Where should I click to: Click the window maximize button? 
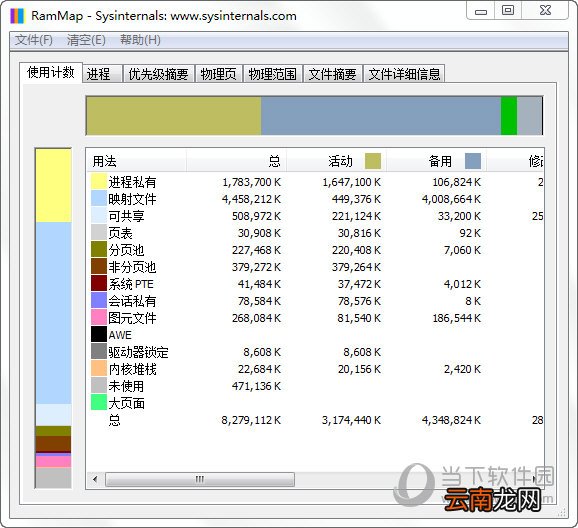pos(508,10)
